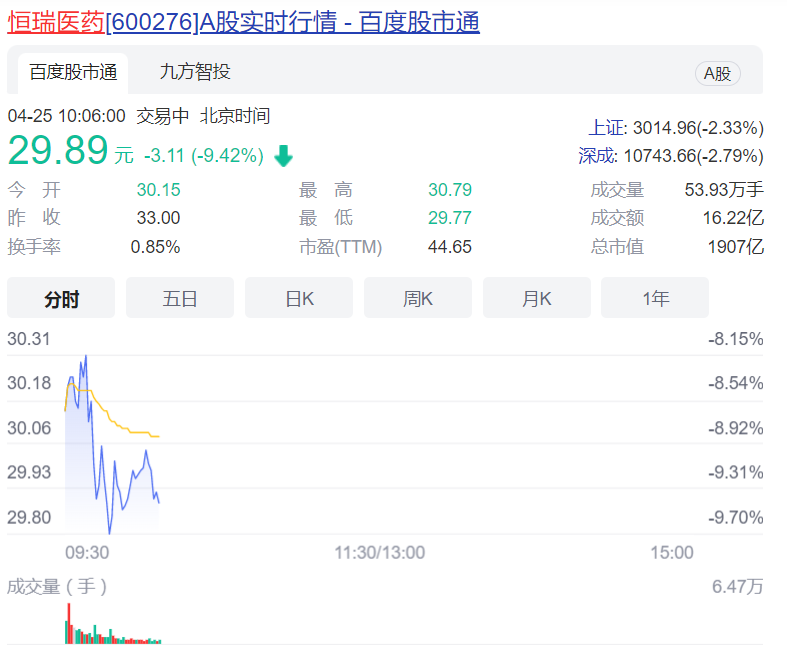Click the A股 market badge
This screenshot has height=656, width=787.
pos(717,73)
